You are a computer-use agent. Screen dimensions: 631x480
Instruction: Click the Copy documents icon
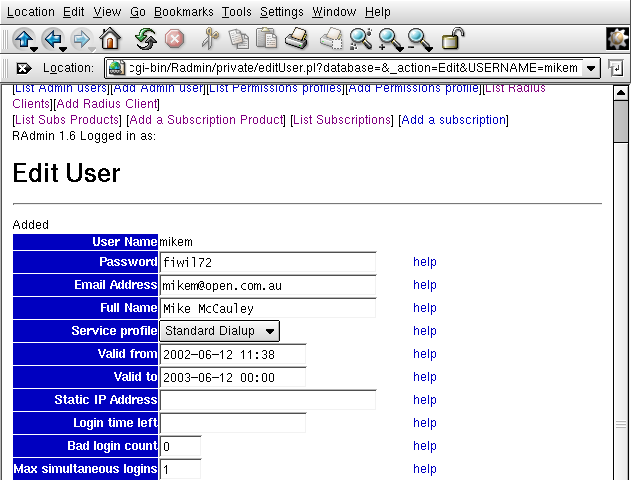pos(239,39)
